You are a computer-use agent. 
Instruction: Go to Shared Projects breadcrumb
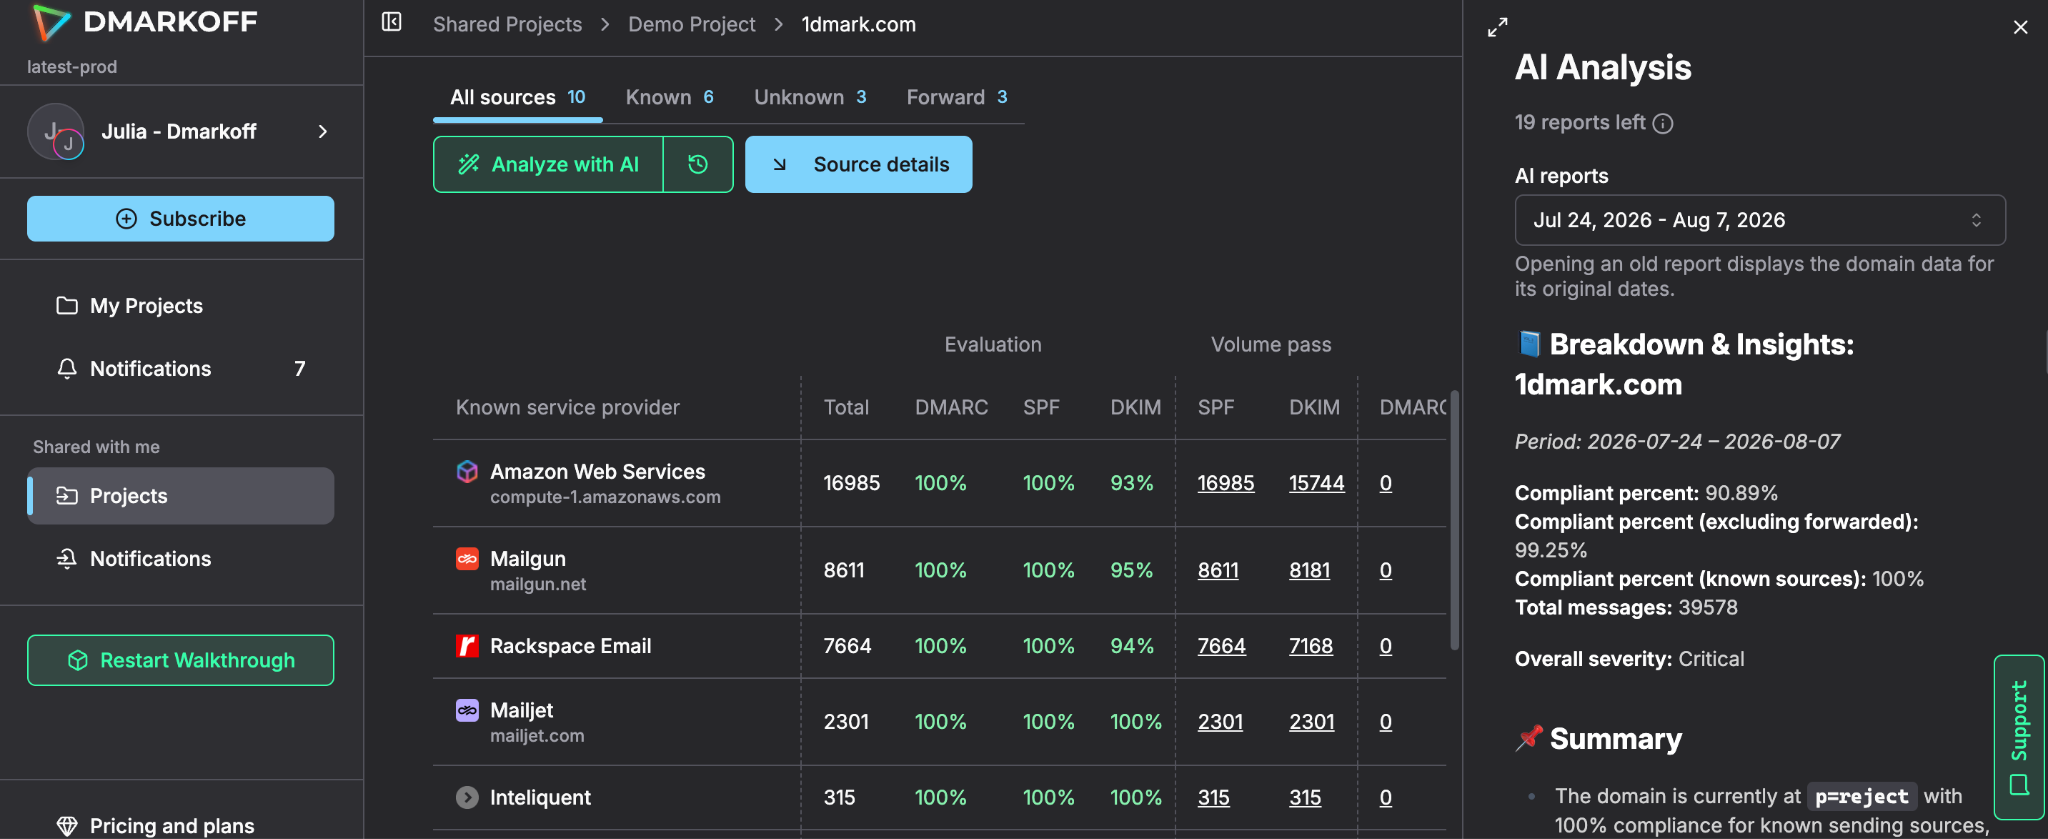point(507,24)
